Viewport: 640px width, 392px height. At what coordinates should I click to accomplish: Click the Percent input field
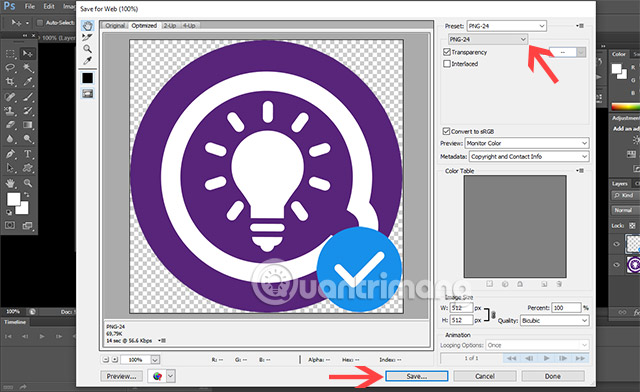point(566,308)
